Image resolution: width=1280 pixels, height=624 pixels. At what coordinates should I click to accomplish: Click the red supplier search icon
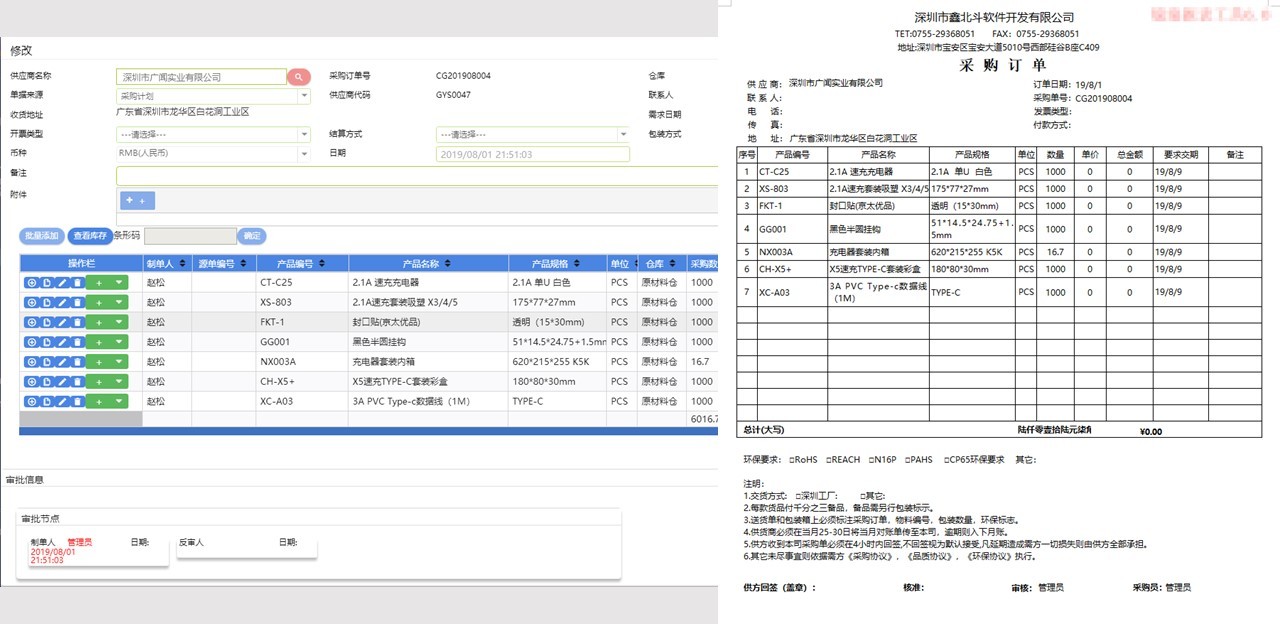coord(299,77)
